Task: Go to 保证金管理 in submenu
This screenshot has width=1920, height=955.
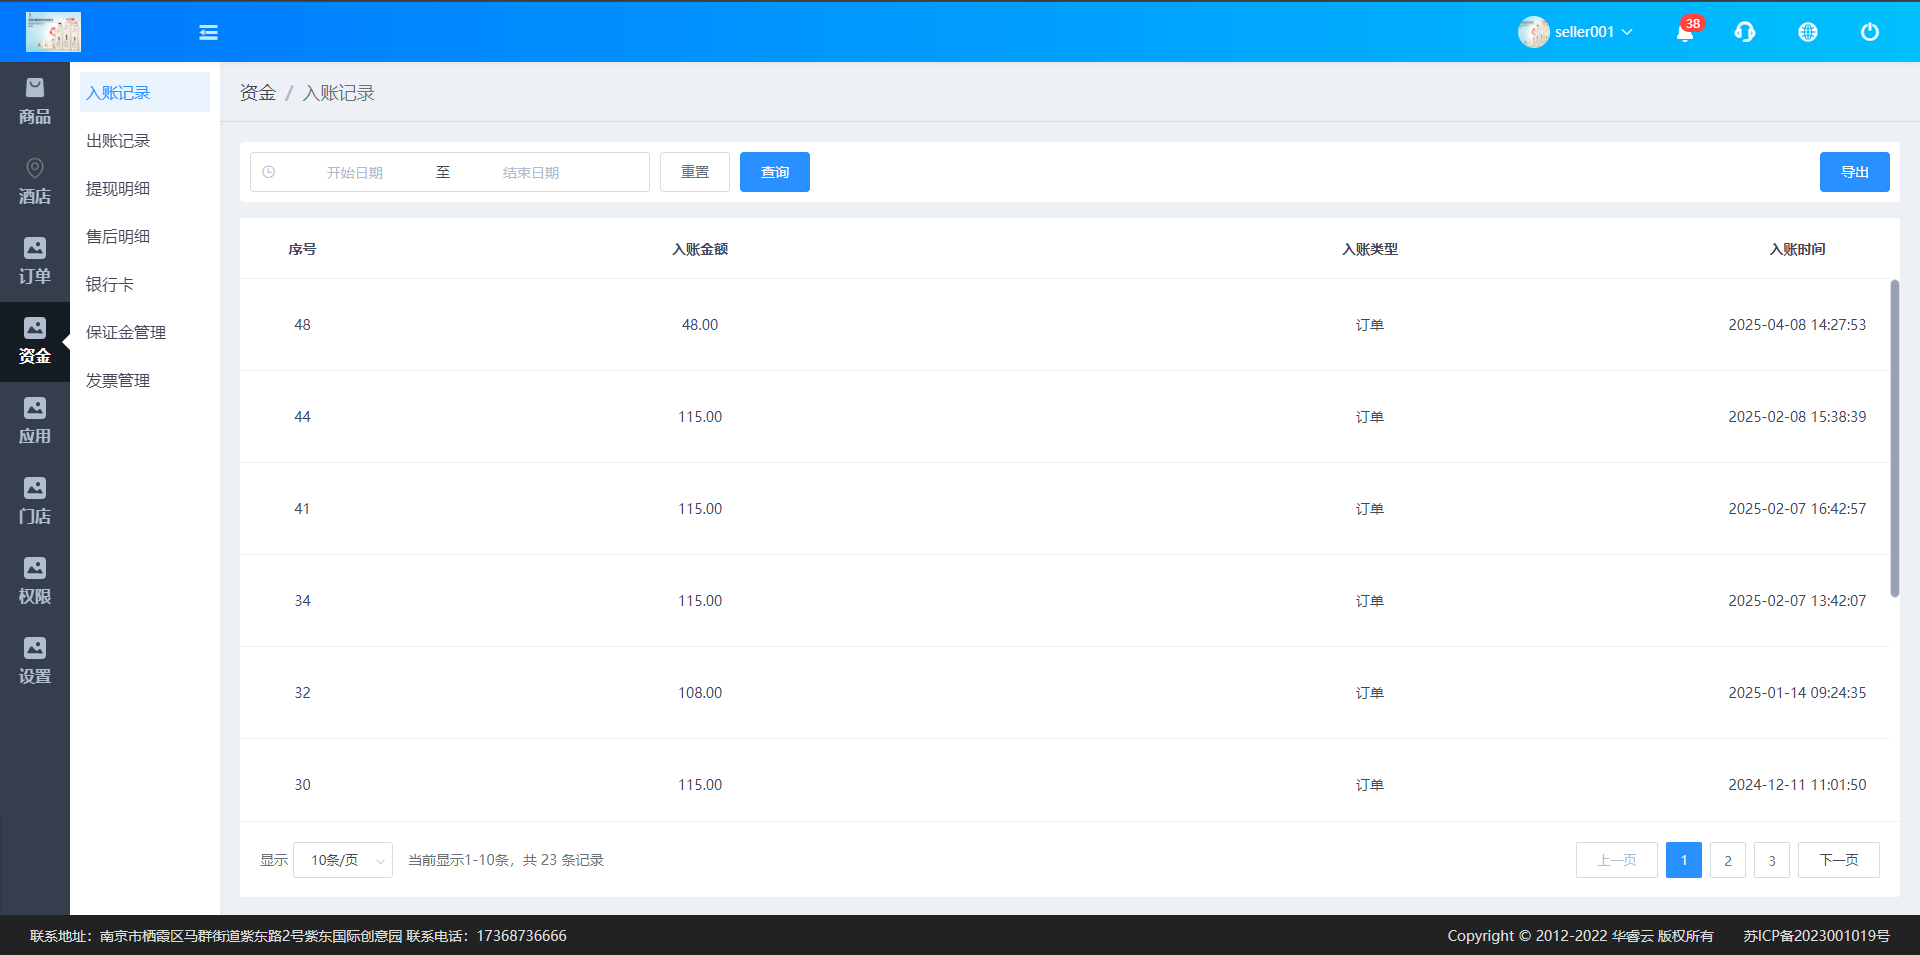Action: click(126, 333)
